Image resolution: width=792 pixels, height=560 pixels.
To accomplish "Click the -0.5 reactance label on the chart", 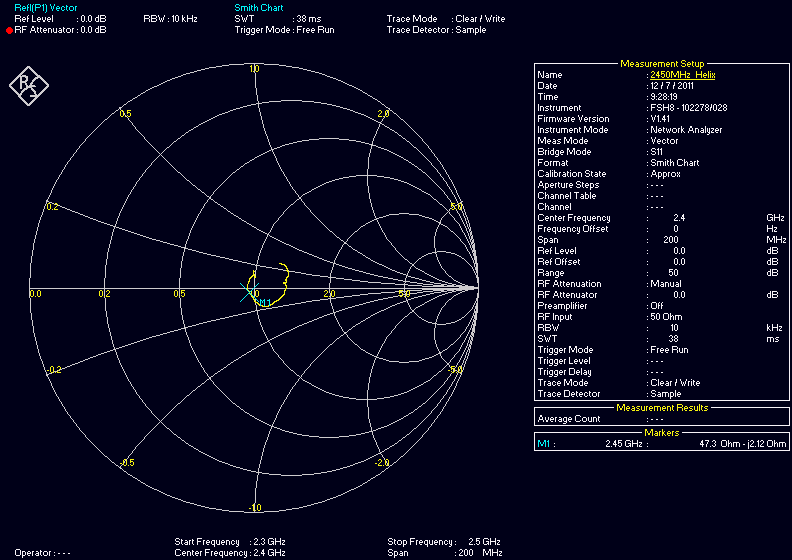I will [x=126, y=463].
